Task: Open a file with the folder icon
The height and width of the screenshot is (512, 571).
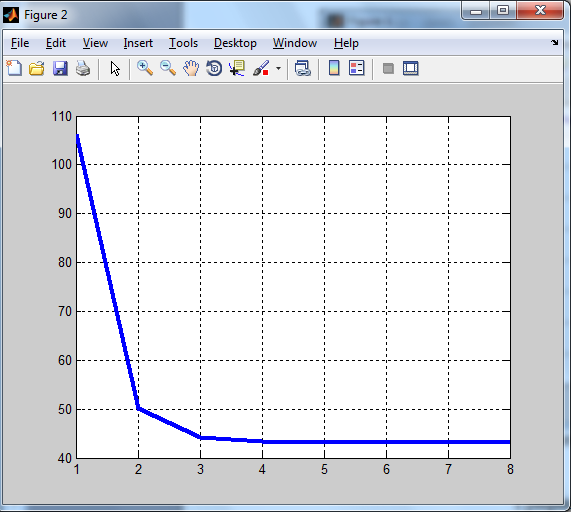Action: [x=37, y=68]
